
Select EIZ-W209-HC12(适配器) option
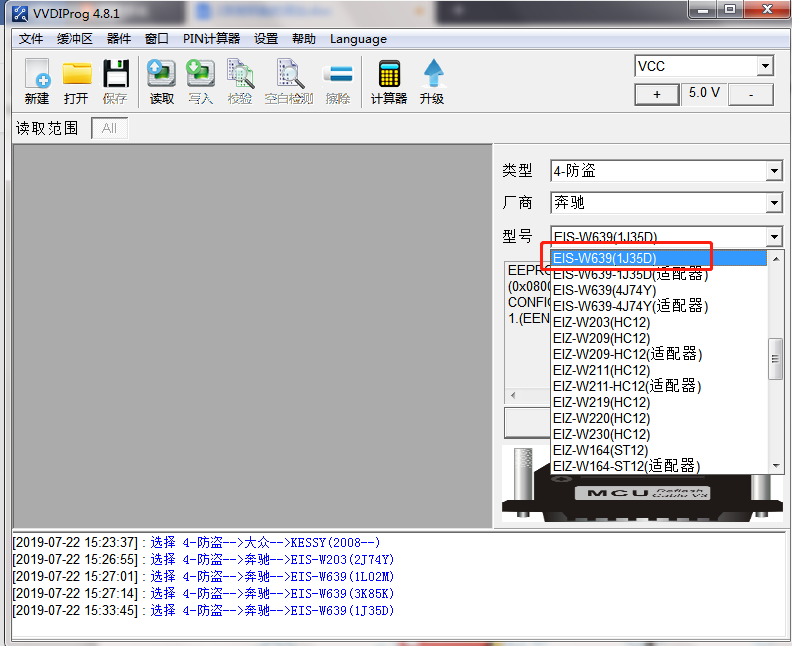[659, 354]
